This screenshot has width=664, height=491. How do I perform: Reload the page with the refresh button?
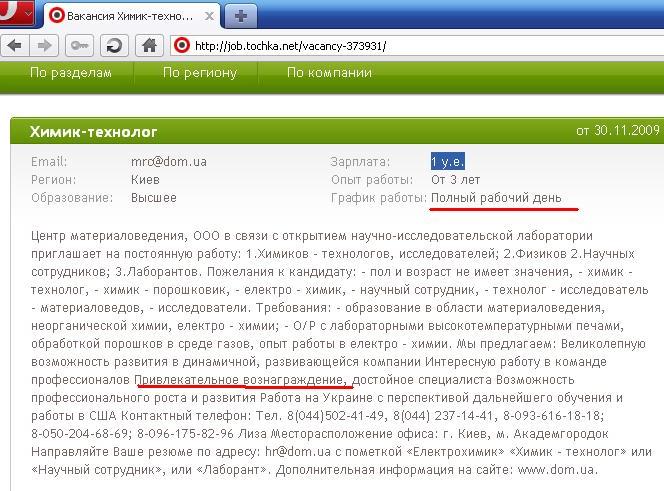114,45
